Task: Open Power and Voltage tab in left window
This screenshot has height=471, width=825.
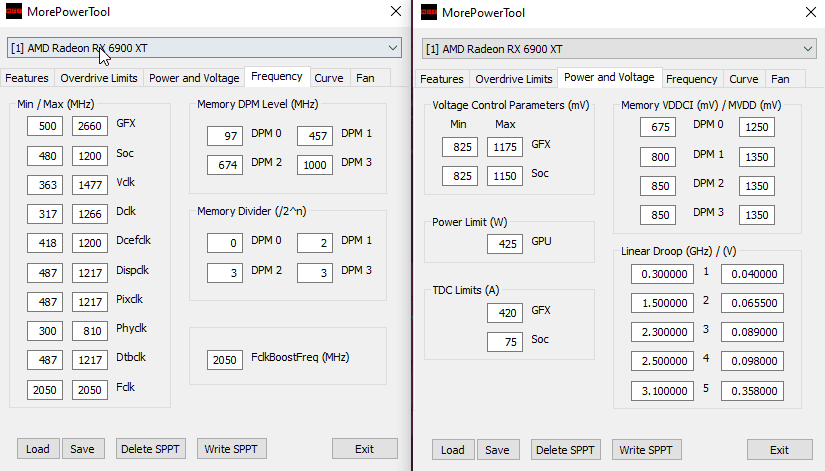Action: (194, 78)
